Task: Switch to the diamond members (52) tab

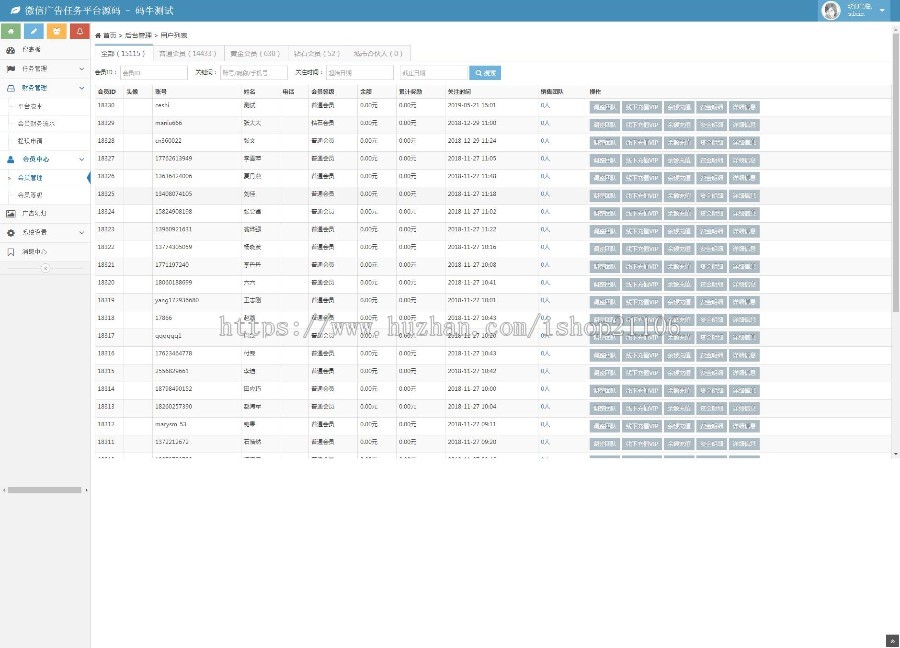Action: [x=316, y=53]
